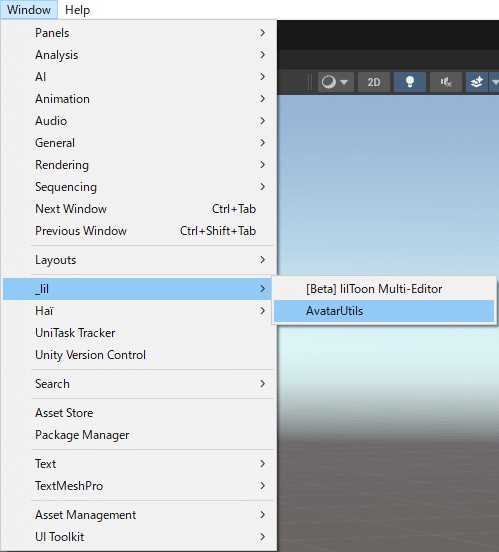This screenshot has height=552, width=499.
Task: Select the _lil menu entry
Action: coord(137,289)
